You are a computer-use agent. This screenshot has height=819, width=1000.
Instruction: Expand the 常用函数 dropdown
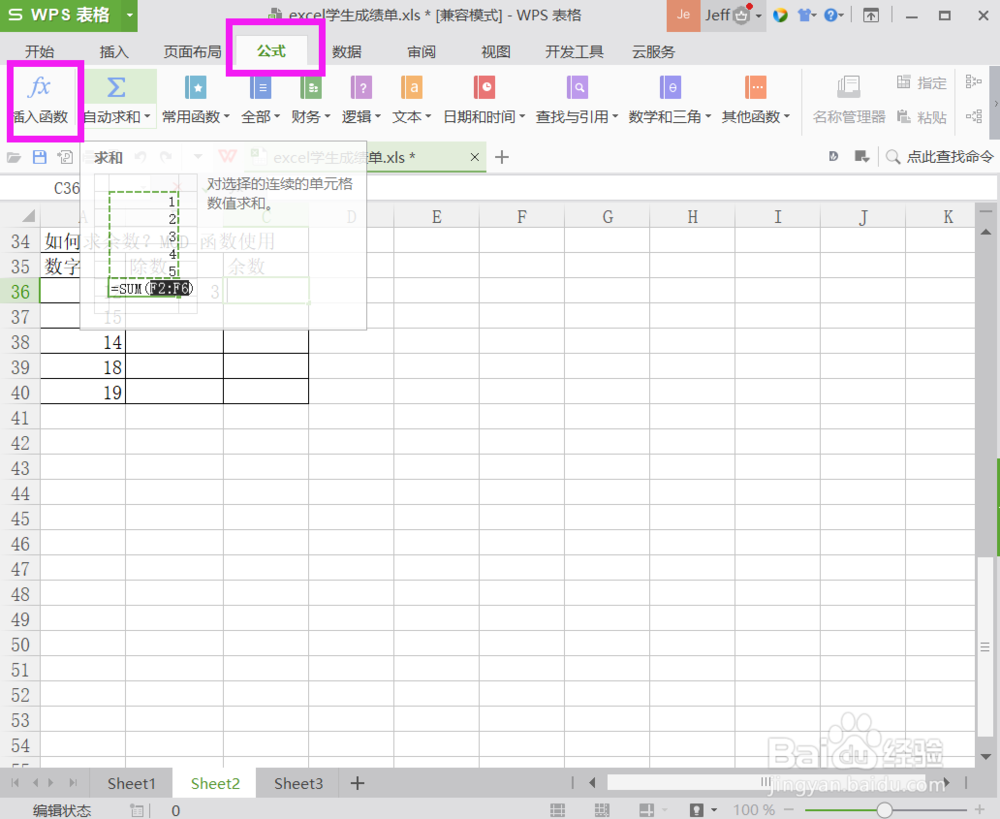pos(226,117)
